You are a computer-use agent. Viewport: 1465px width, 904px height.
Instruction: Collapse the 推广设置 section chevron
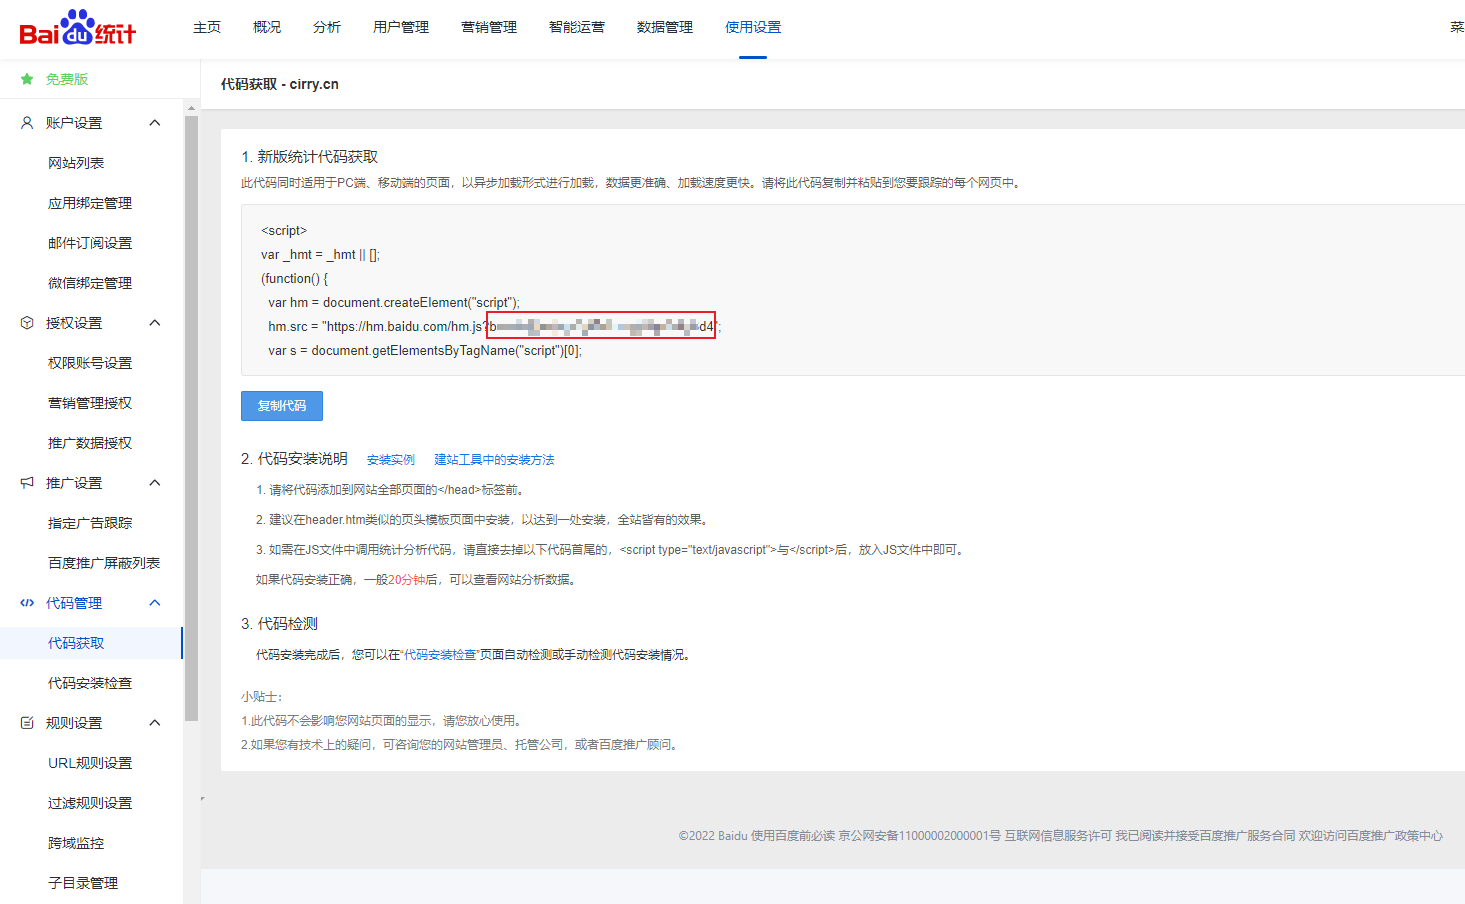tap(155, 483)
